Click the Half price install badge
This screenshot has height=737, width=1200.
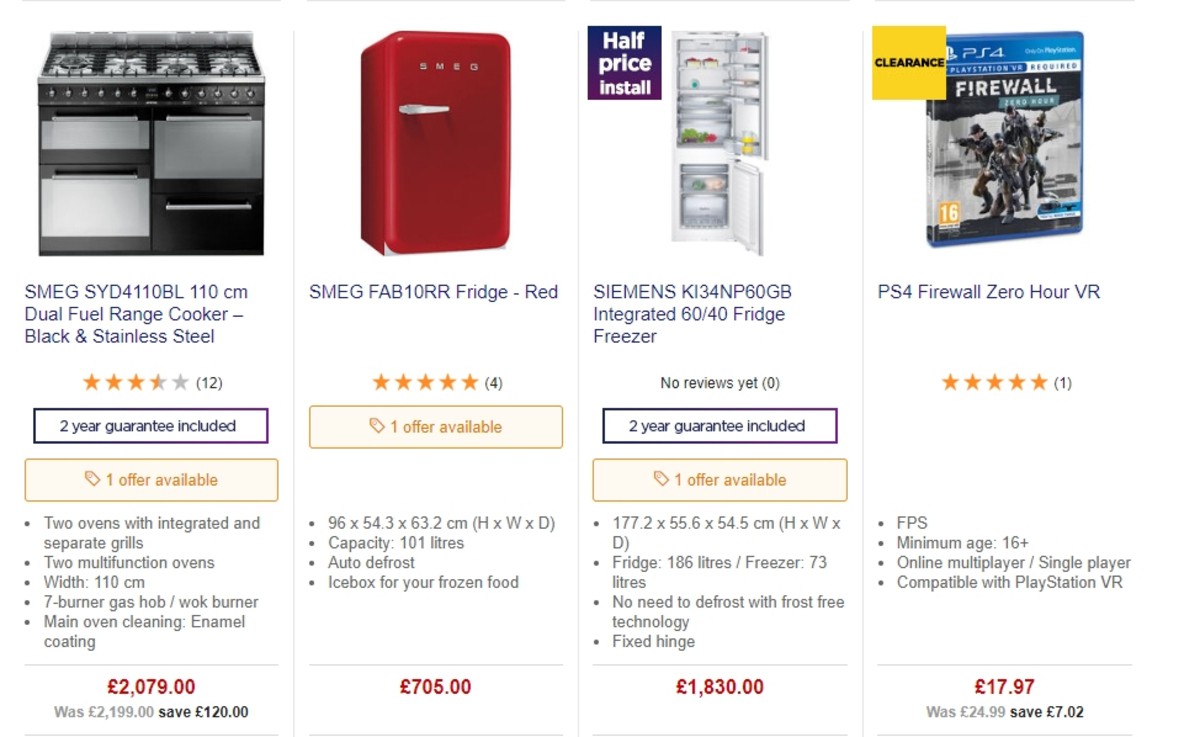click(x=624, y=62)
